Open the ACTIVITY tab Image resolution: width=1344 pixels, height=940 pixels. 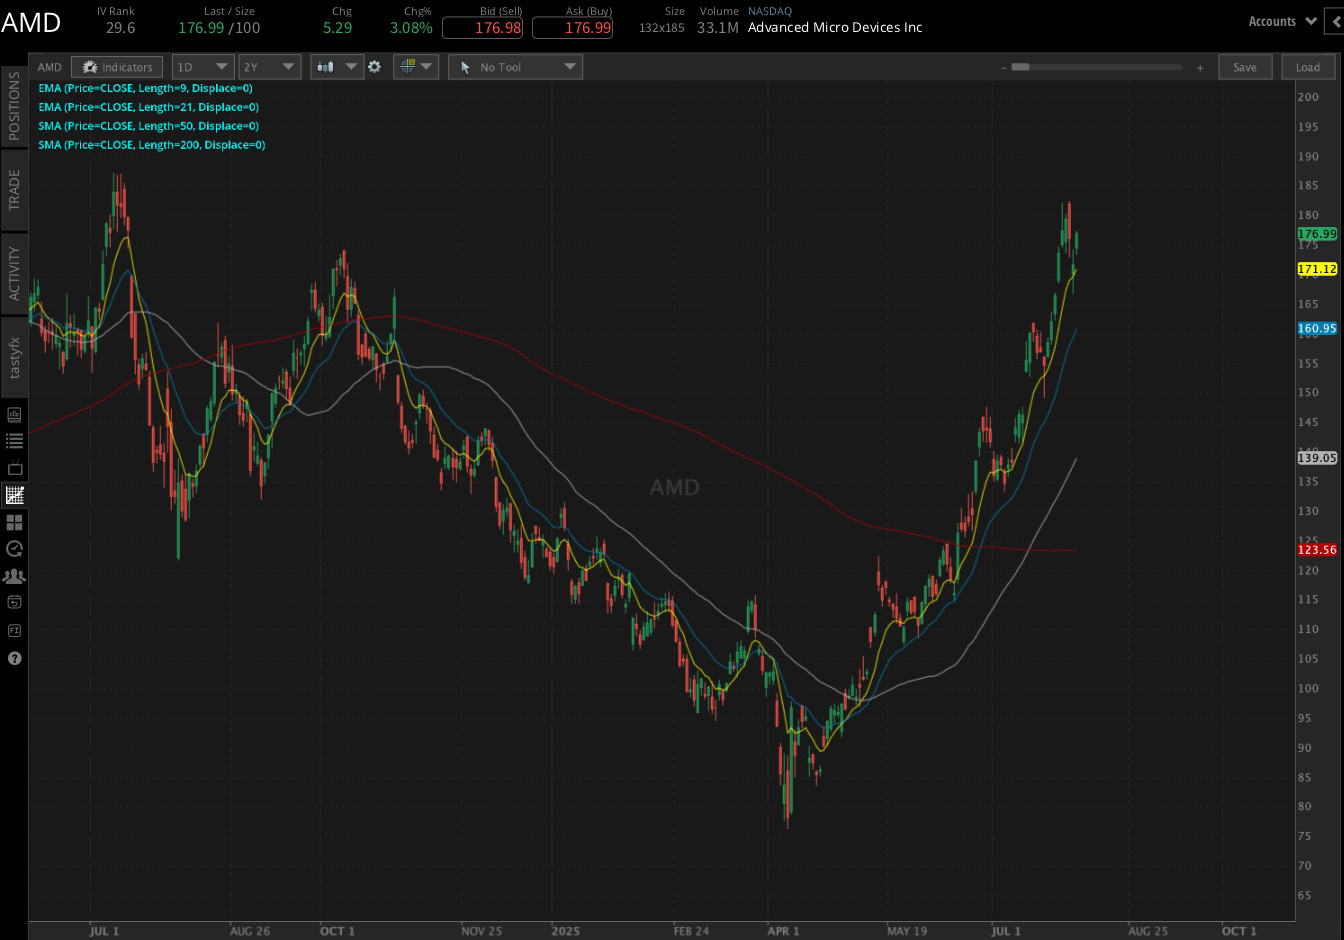pyautogui.click(x=14, y=271)
